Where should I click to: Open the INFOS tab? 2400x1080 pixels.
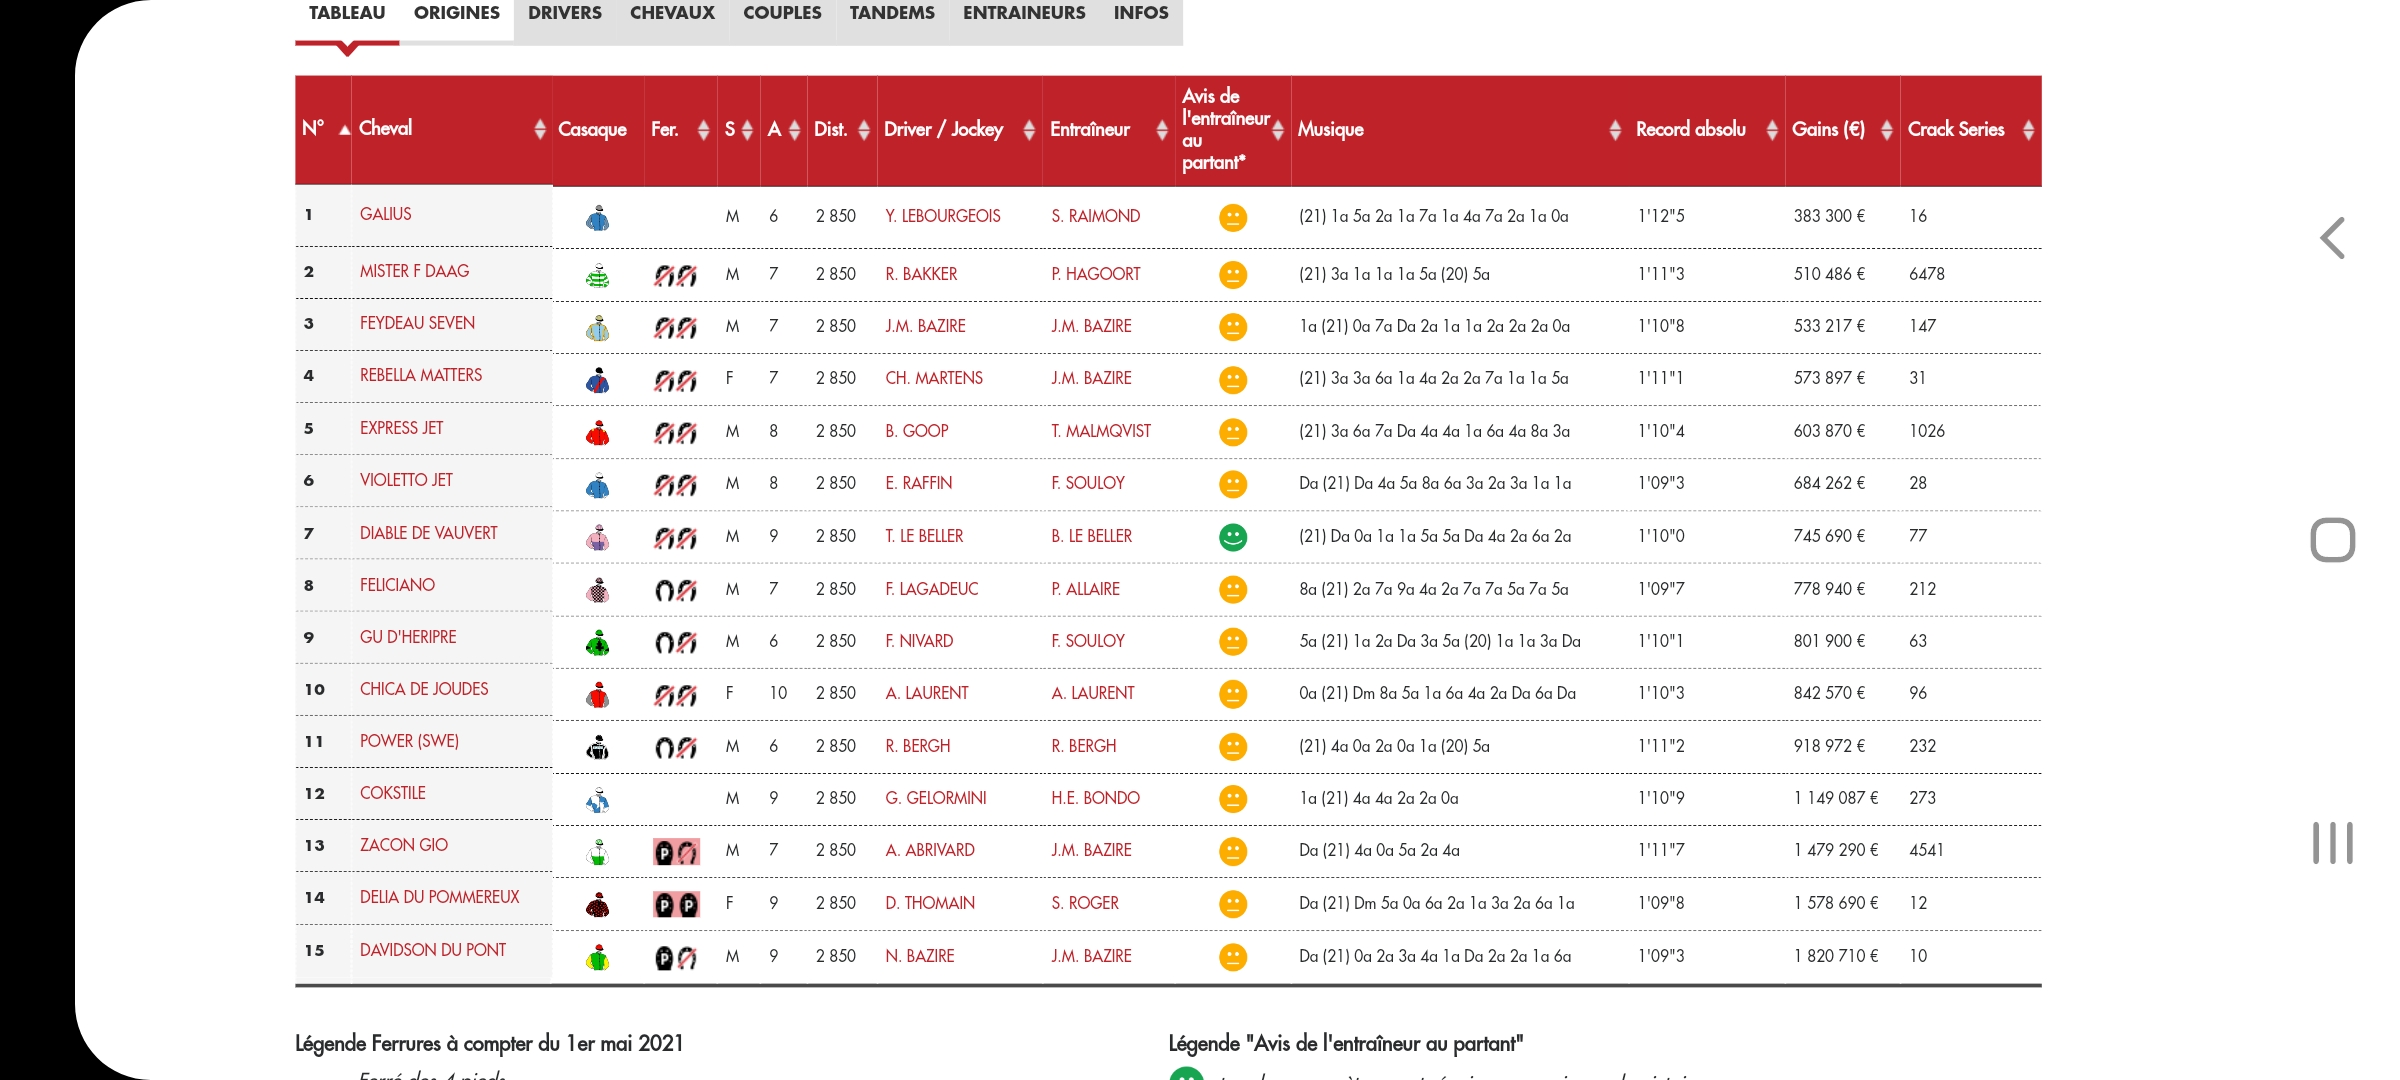point(1141,13)
